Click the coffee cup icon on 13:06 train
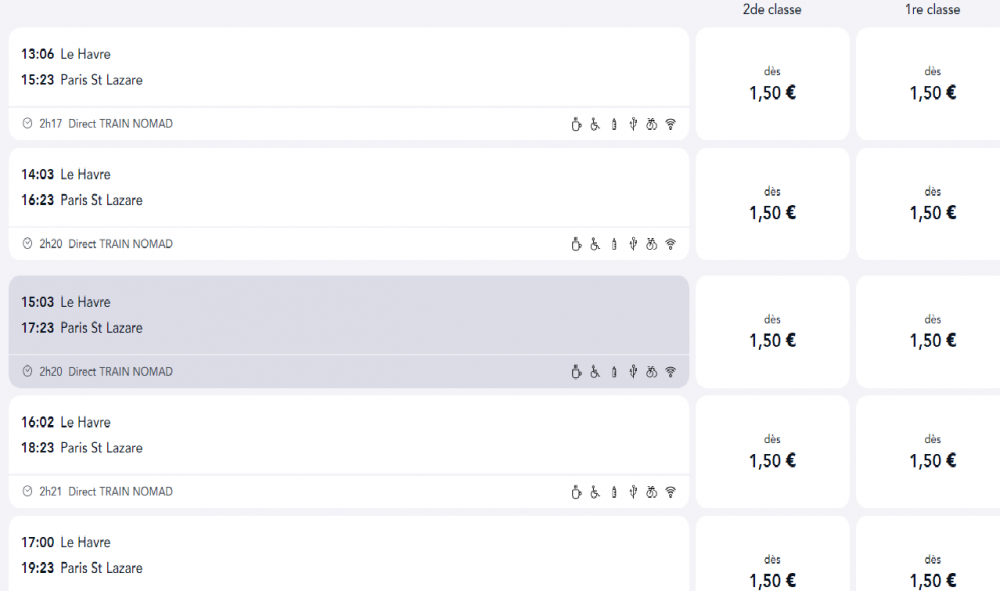 (576, 124)
